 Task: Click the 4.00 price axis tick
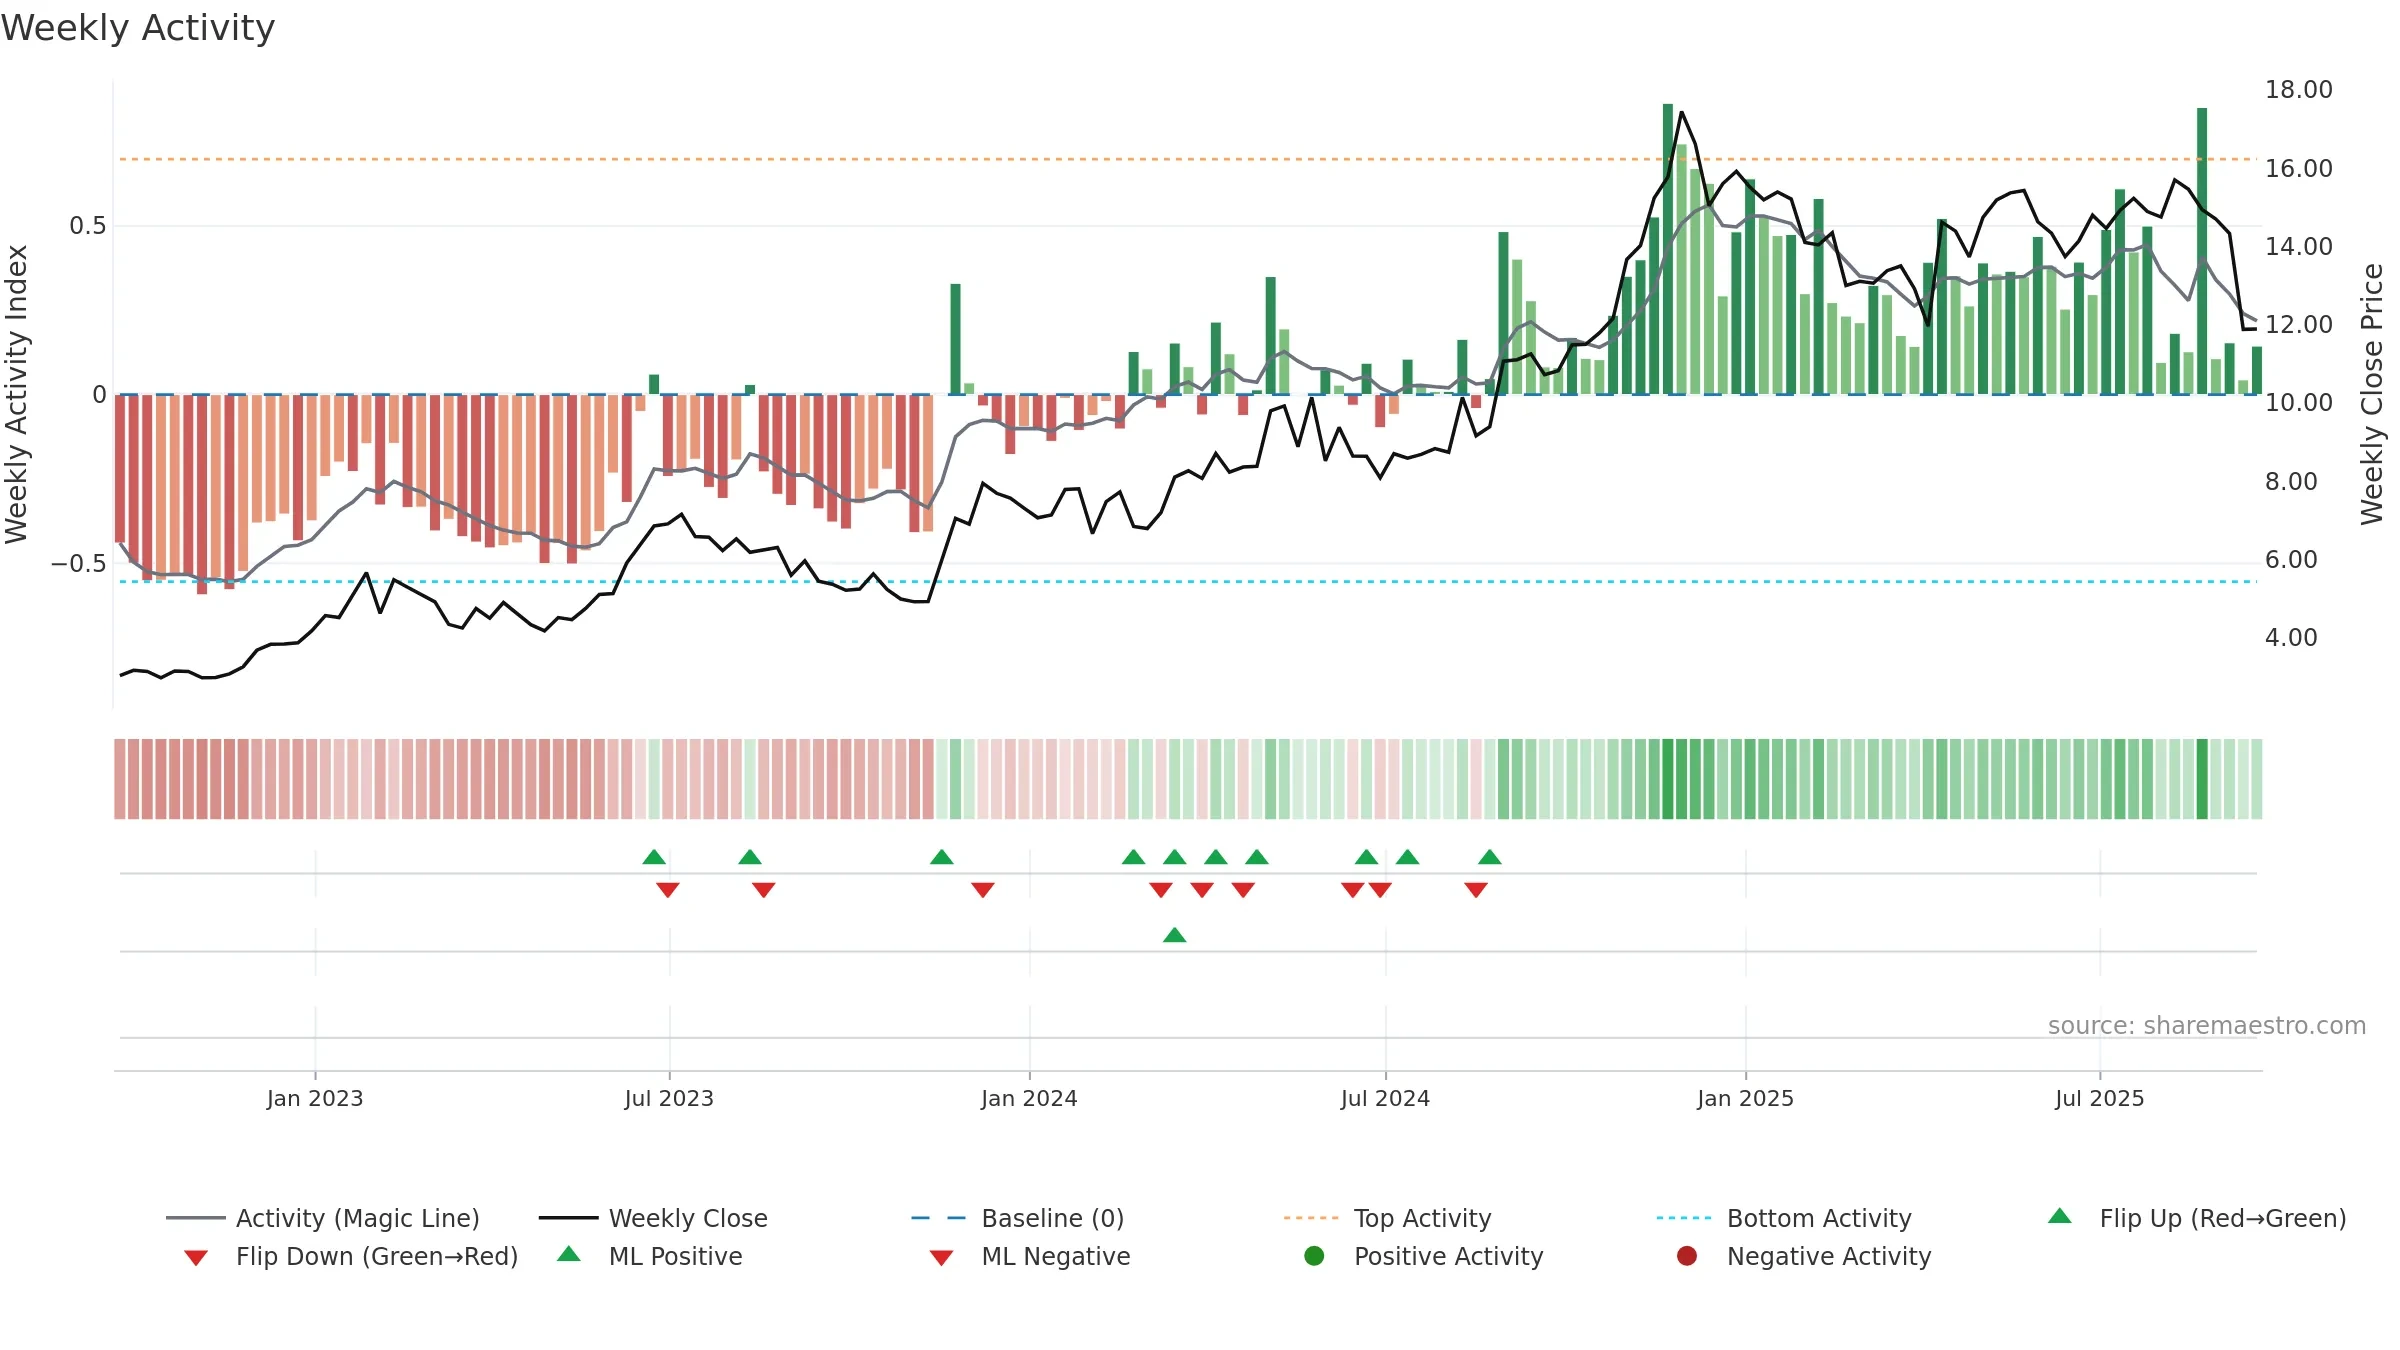tap(2291, 637)
